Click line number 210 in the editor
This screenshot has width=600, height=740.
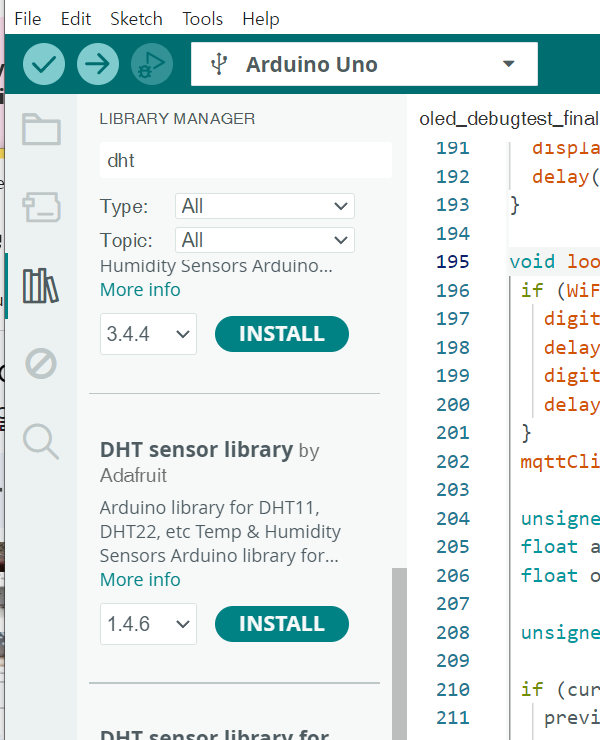pyautogui.click(x=452, y=690)
